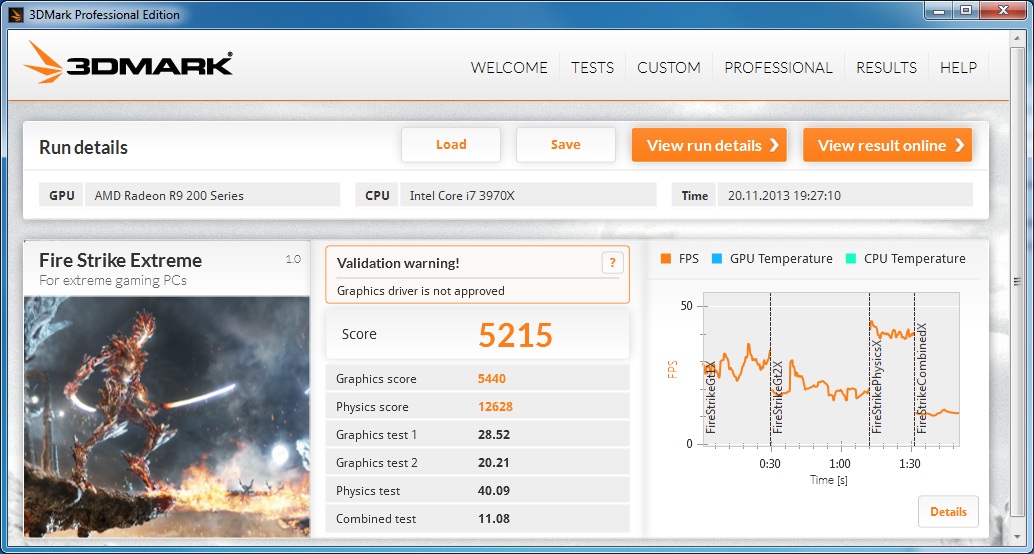Click the Save button
The height and width of the screenshot is (554, 1034).
[x=566, y=145]
